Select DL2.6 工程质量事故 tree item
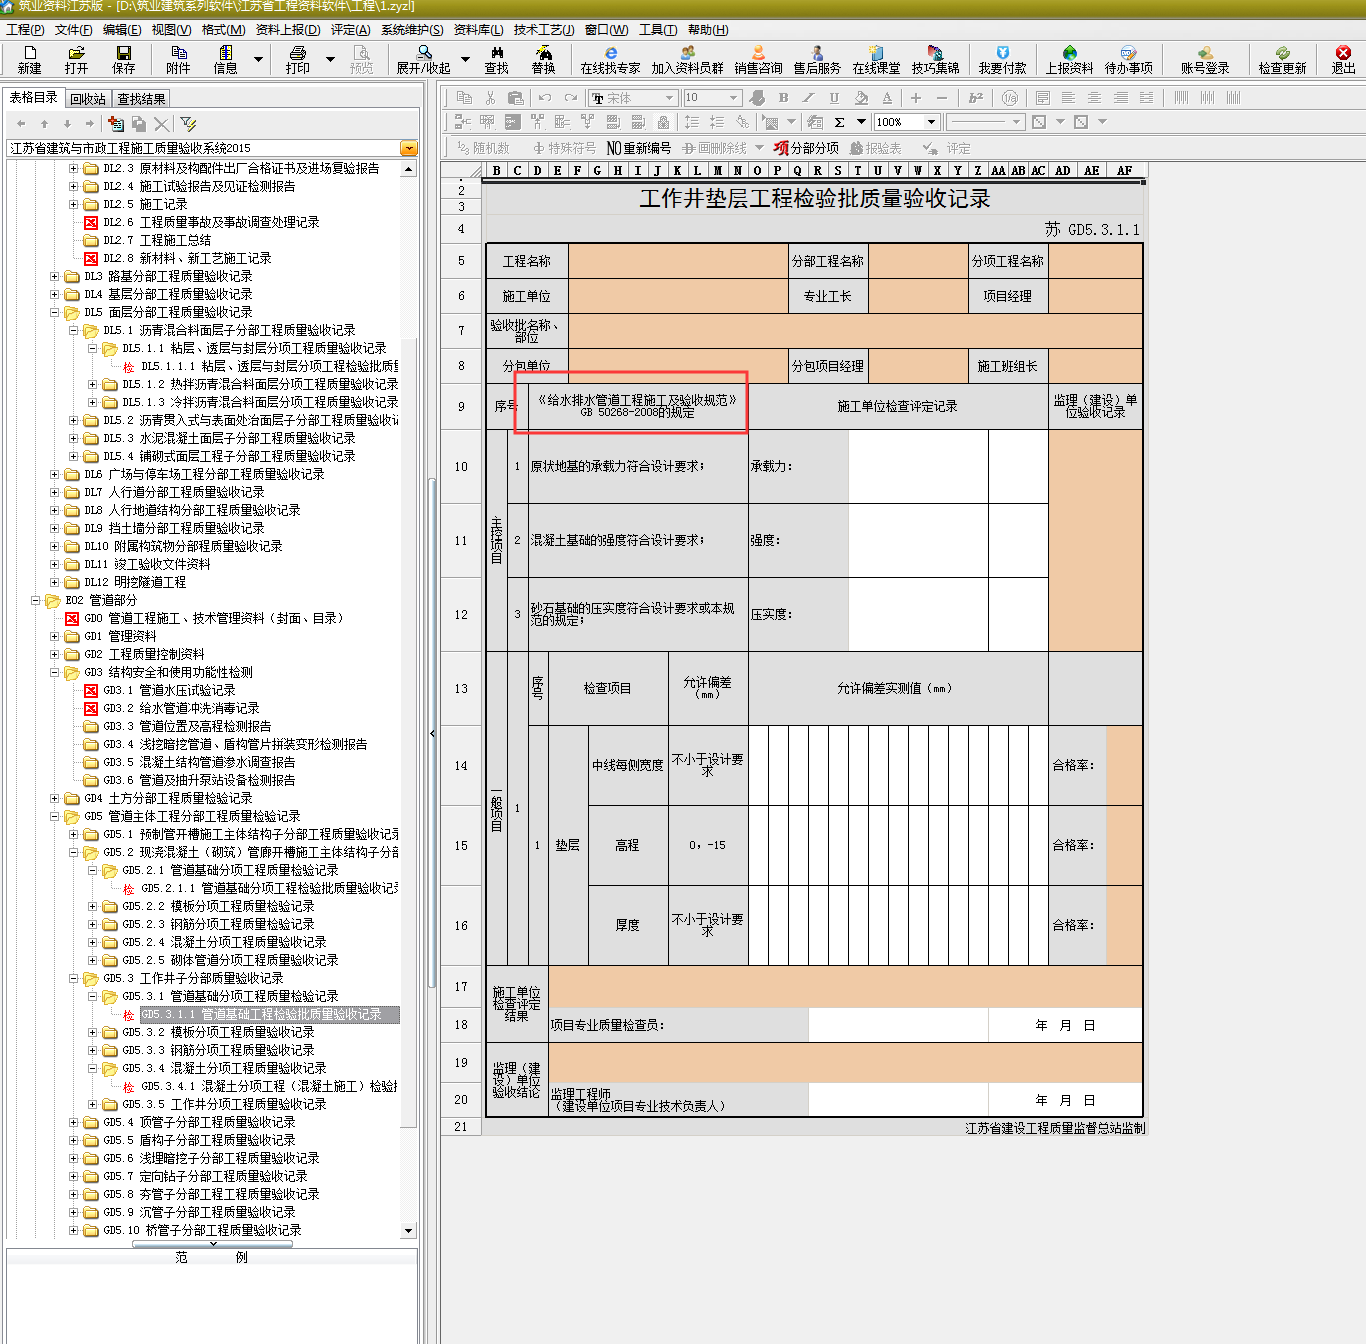Viewport: 1366px width, 1344px height. [211, 222]
